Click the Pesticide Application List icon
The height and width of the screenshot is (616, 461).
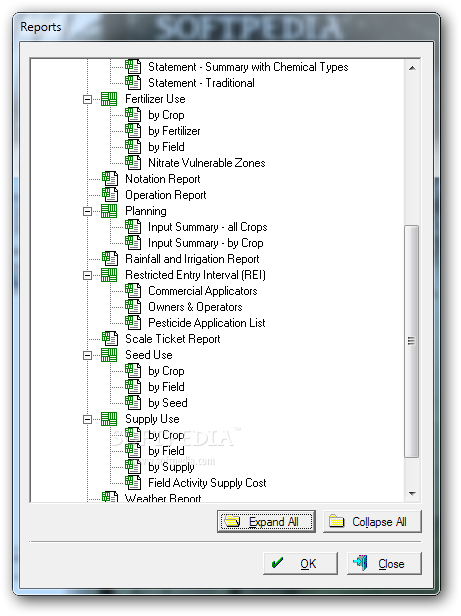coord(133,323)
